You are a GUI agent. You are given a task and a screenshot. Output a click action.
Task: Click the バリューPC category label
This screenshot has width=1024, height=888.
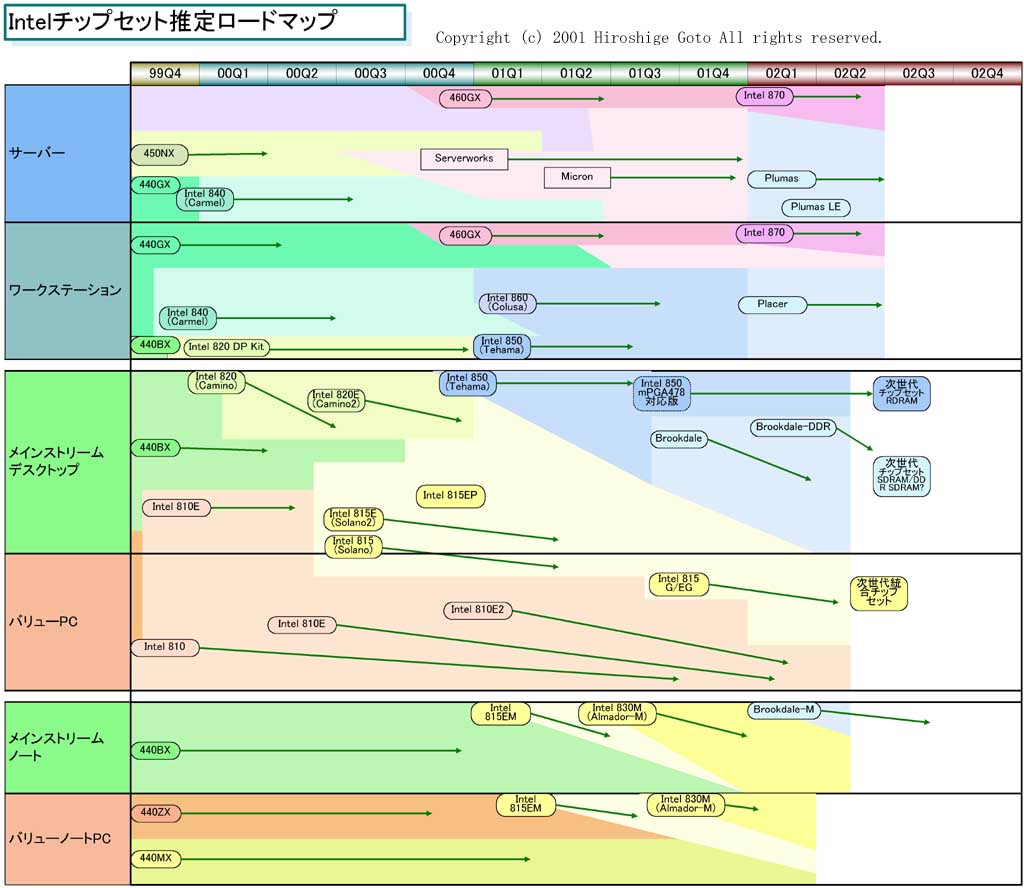[x=43, y=622]
